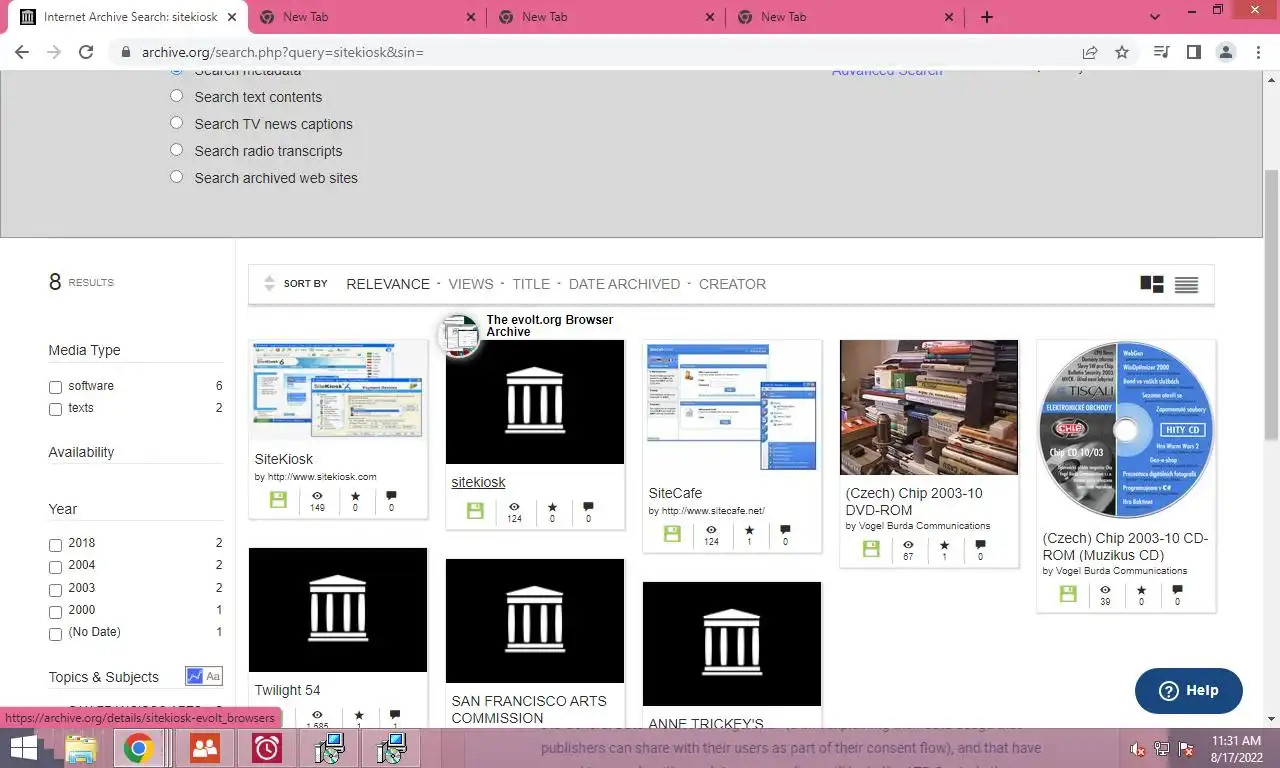
Task: Click the page vertical scrollbar
Action: click(x=1271, y=305)
